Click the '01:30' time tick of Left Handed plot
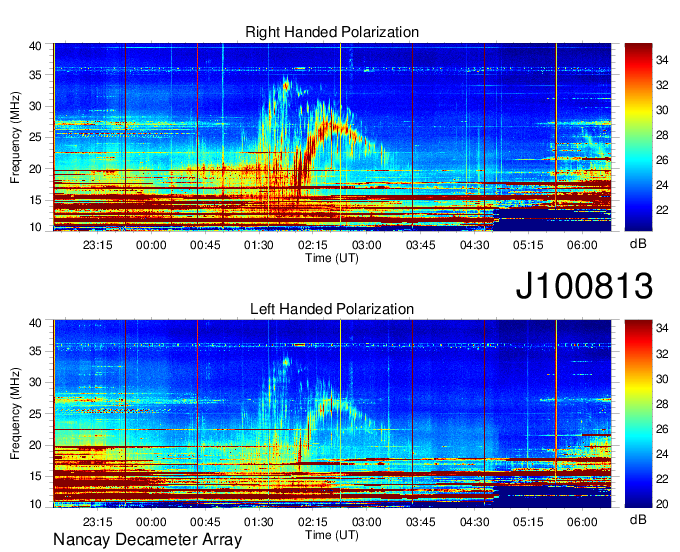Screen dimensions: 680x552 coord(259,522)
